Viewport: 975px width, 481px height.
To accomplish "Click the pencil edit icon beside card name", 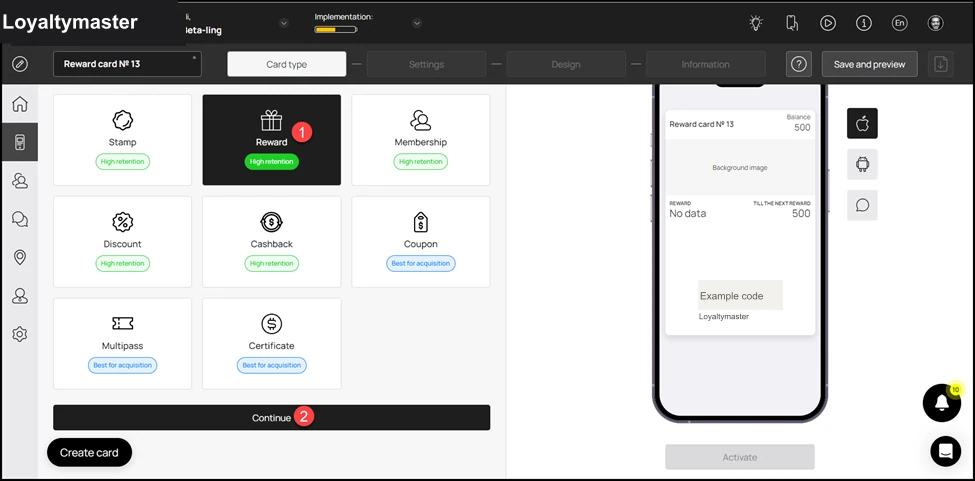I will pos(20,64).
